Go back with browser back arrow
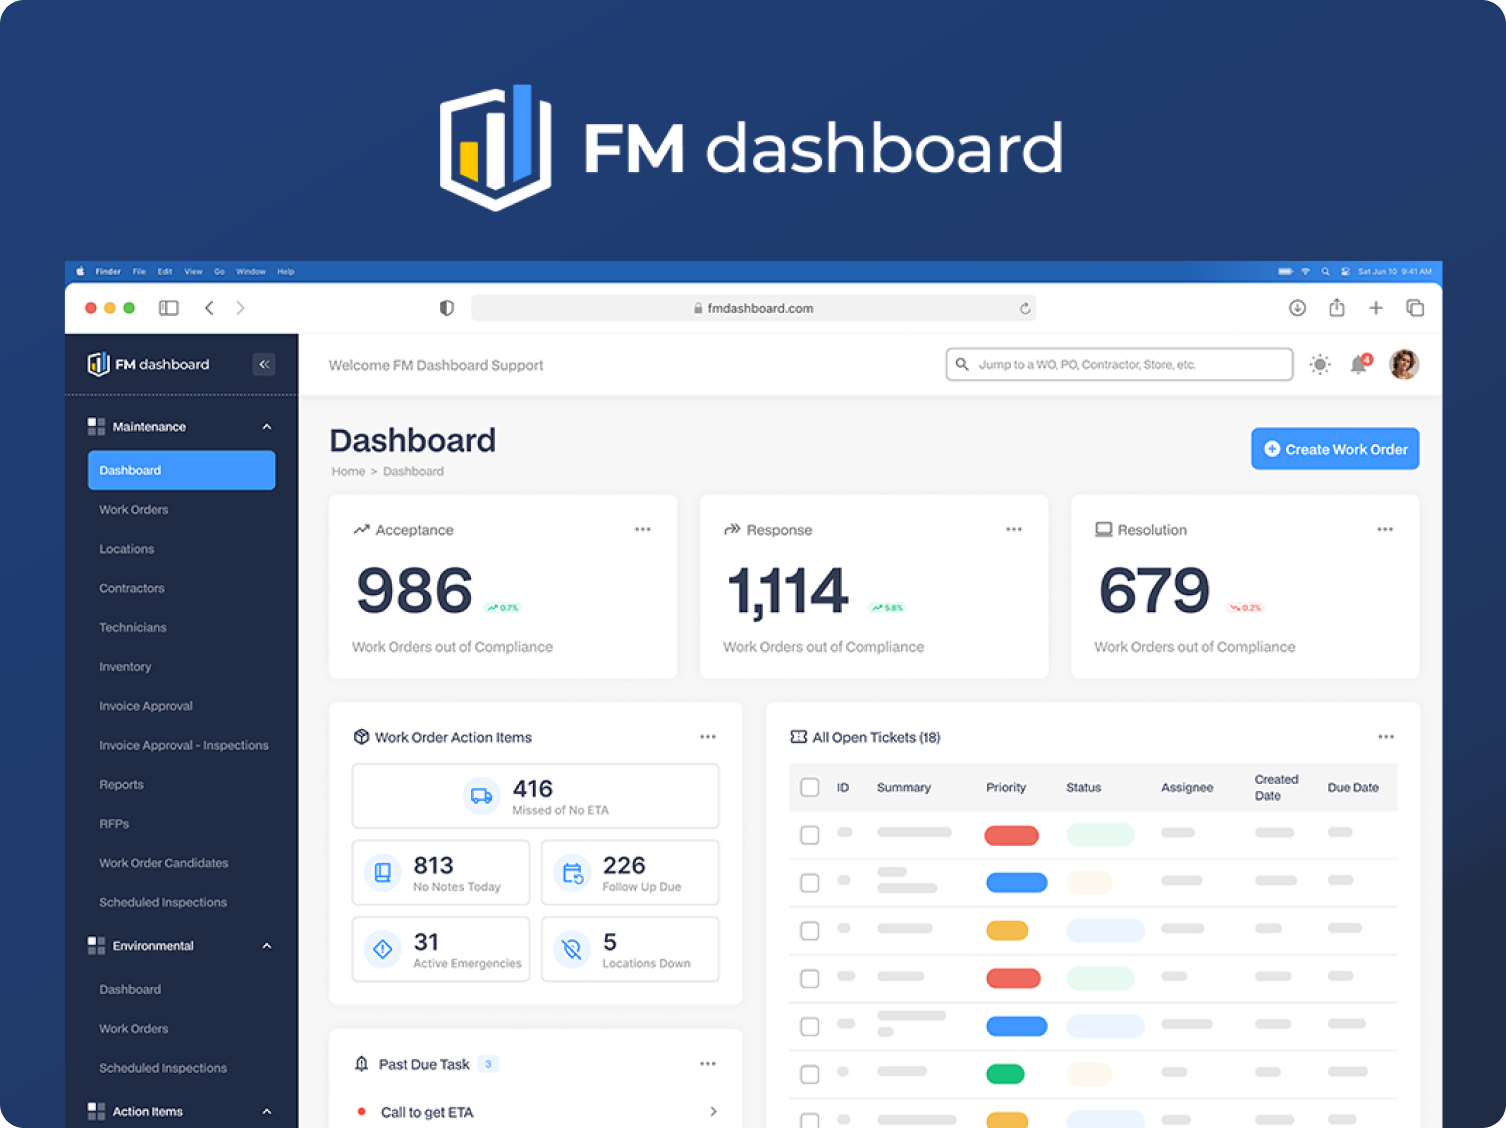Image resolution: width=1506 pixels, height=1128 pixels. click(x=209, y=308)
